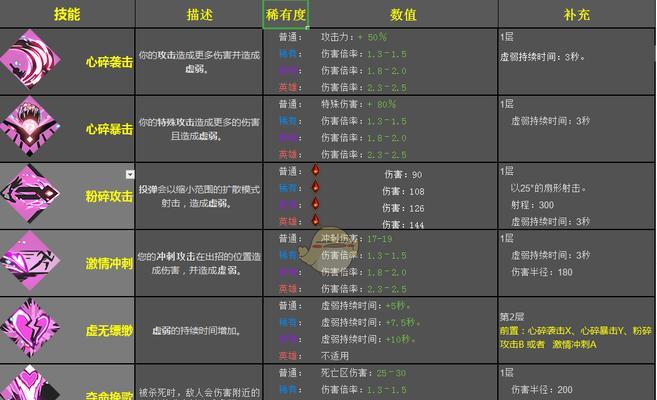This screenshot has height=400, width=657.
Task: Click the skill icon beside 死亡区伤害 row
Action: click(31, 383)
